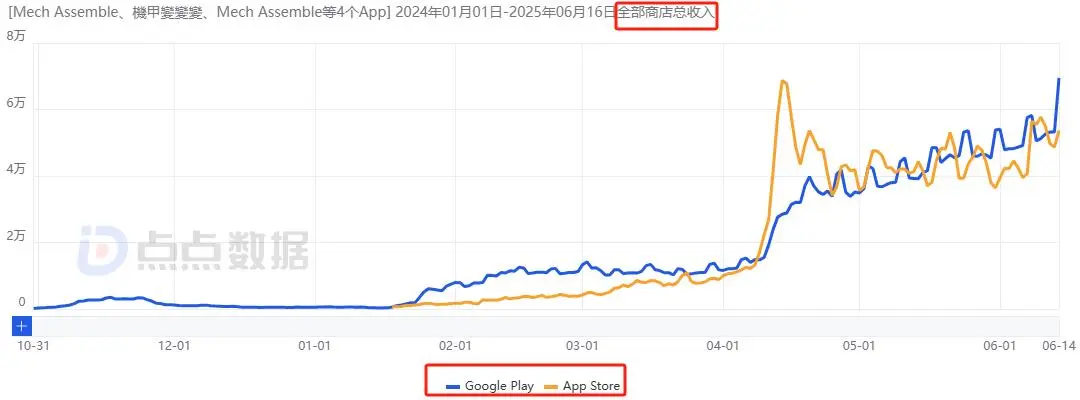Click the orange App Store peak in mid-April
The image size is (1080, 400).
(782, 81)
